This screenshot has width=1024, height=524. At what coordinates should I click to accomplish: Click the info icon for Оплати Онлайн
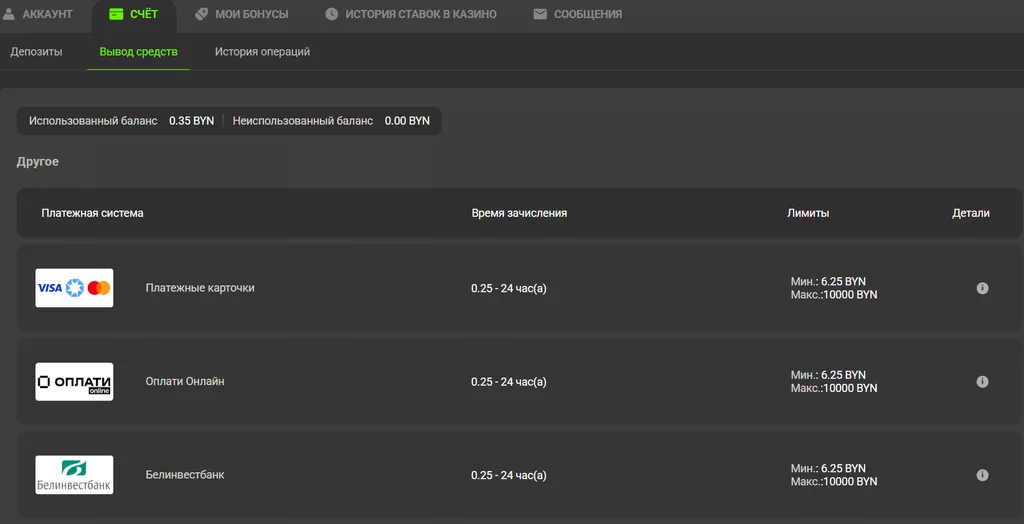[982, 382]
